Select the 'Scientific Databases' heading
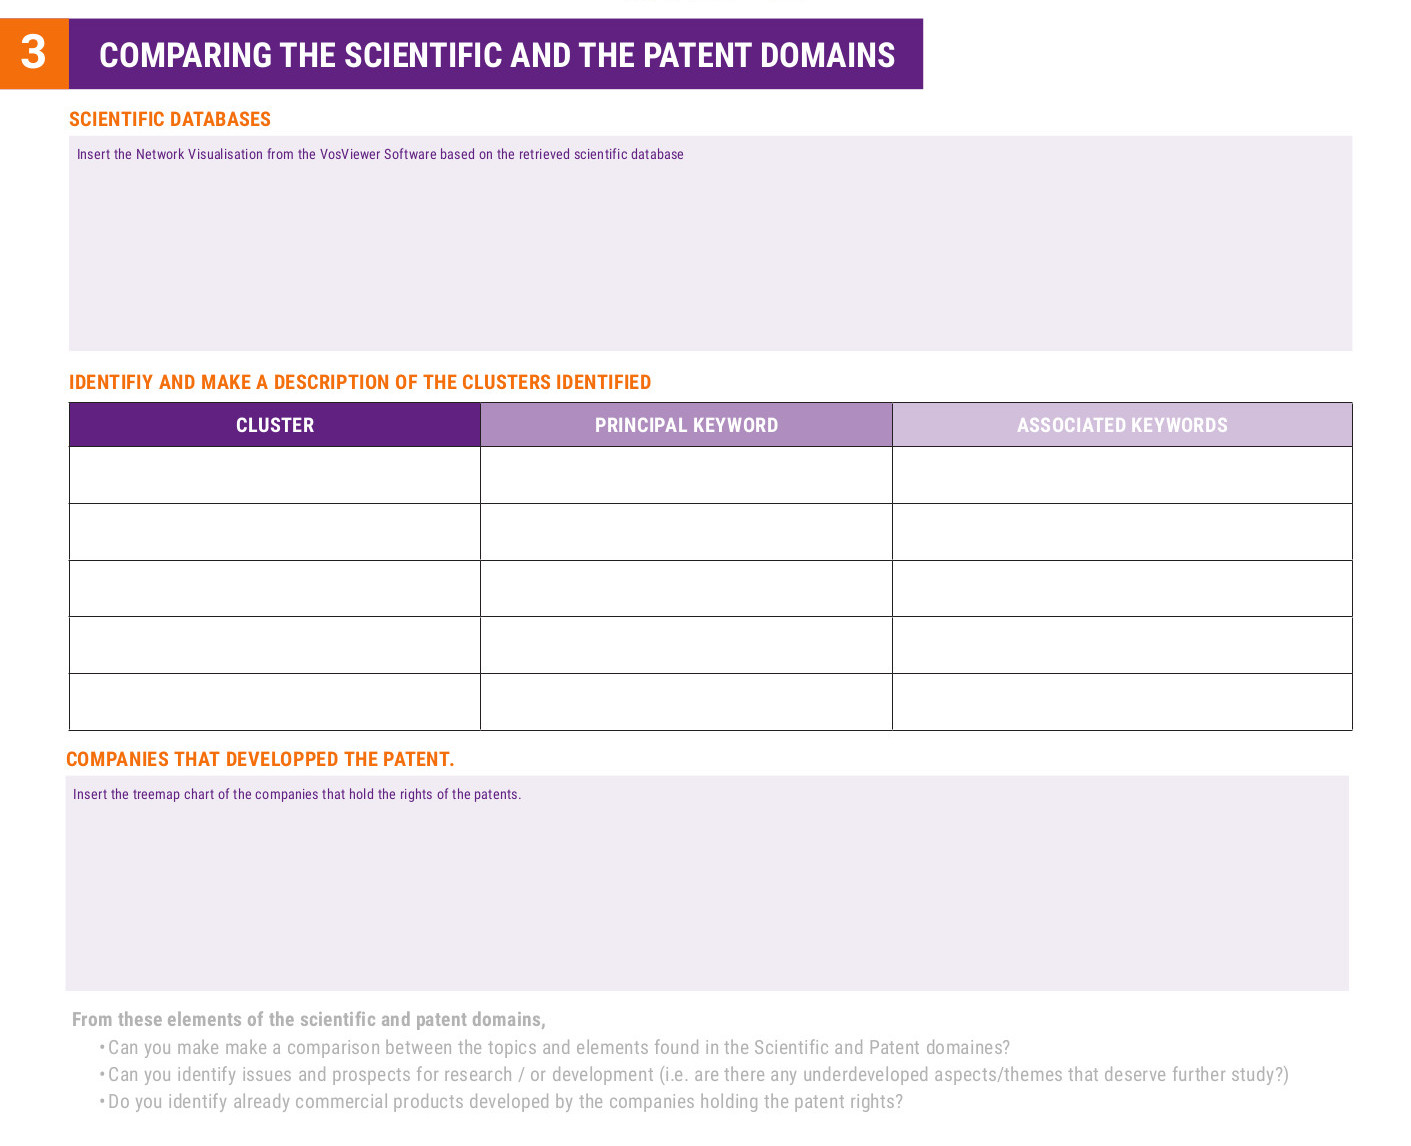This screenshot has height=1146, width=1411. pyautogui.click(x=170, y=119)
